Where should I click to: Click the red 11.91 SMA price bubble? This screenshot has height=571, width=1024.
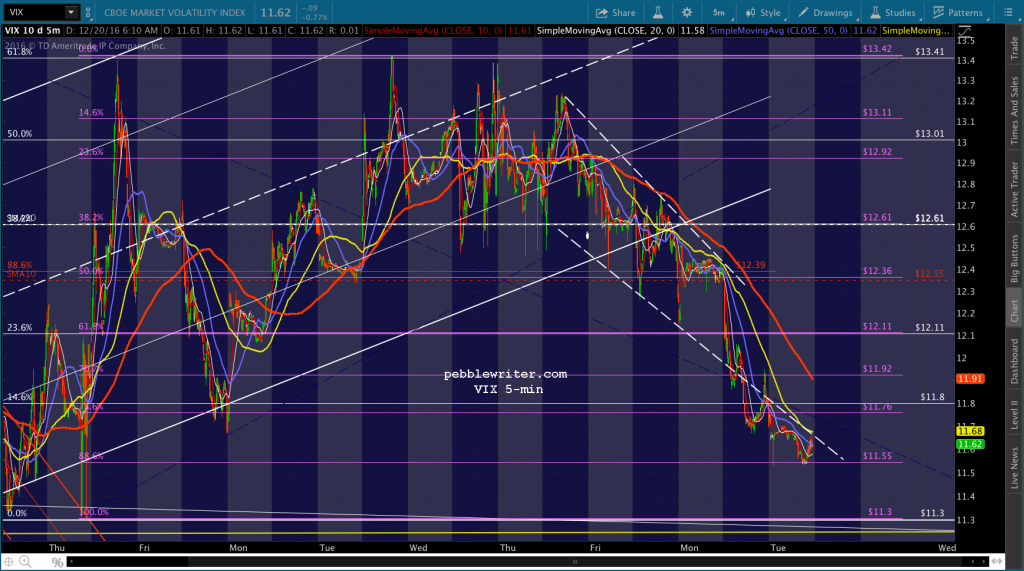click(x=970, y=379)
